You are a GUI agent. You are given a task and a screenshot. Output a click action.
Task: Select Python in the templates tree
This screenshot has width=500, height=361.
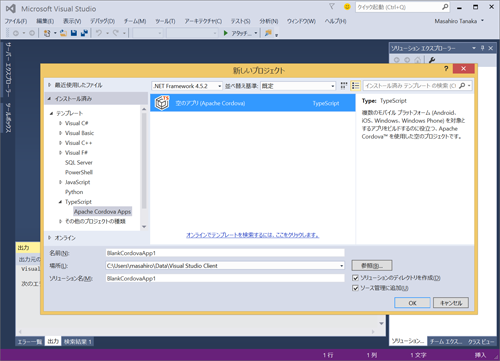tap(74, 192)
